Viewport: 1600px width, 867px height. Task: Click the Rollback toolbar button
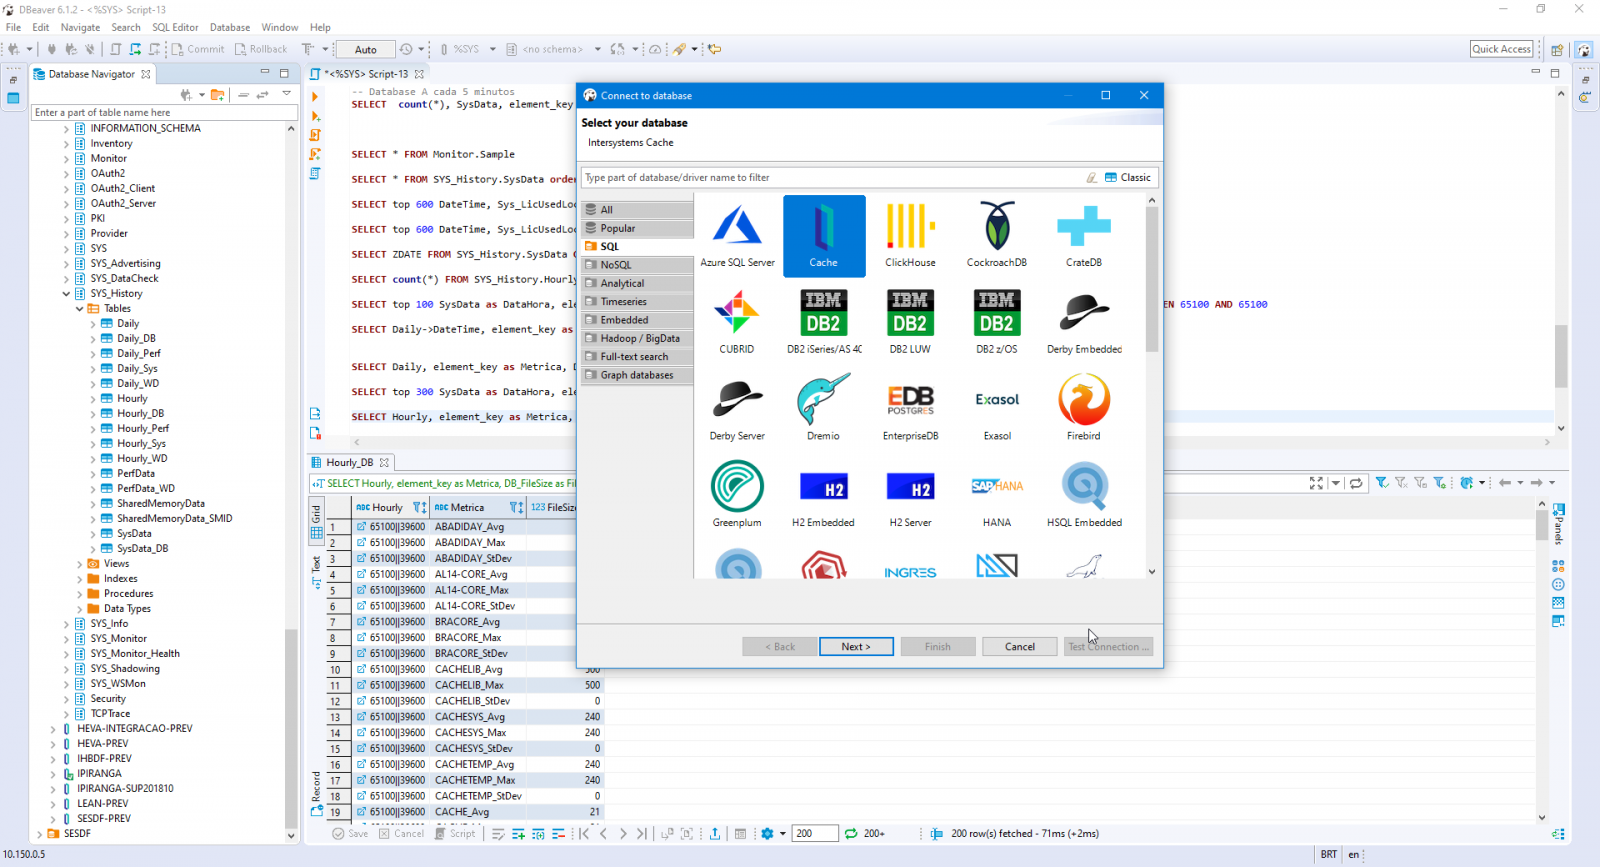(x=261, y=49)
